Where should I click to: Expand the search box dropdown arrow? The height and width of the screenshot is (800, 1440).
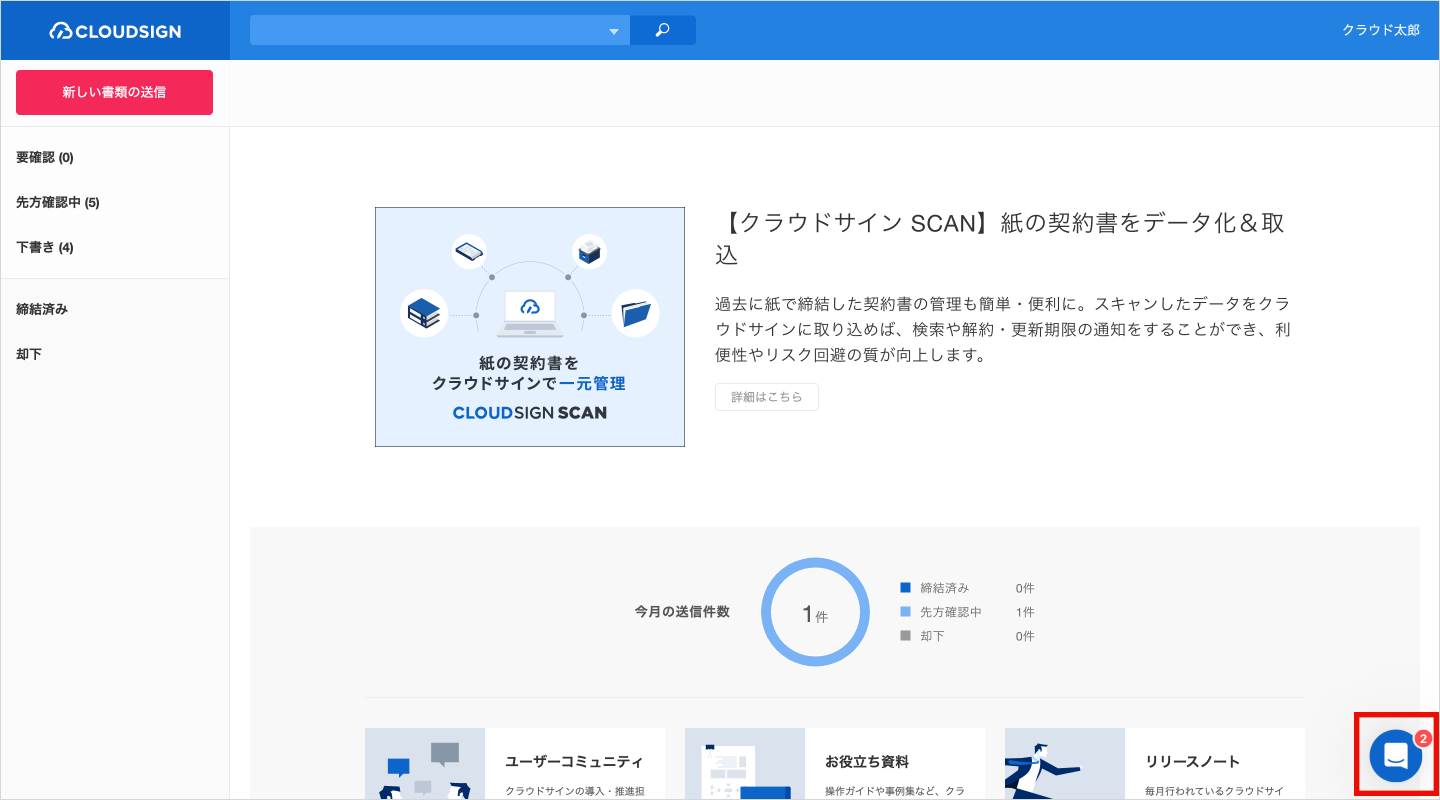point(614,31)
